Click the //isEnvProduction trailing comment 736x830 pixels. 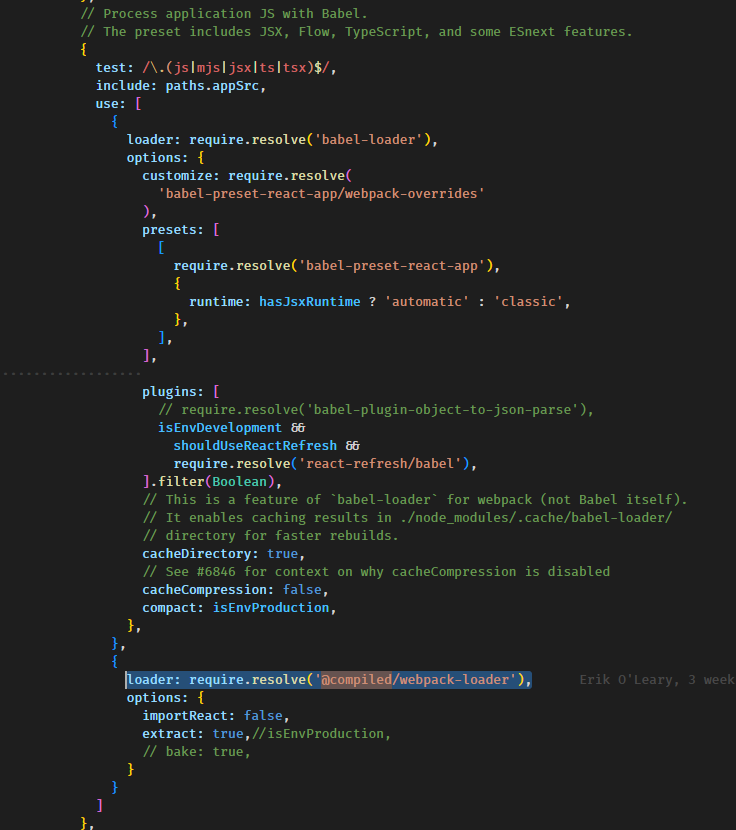coord(321,734)
